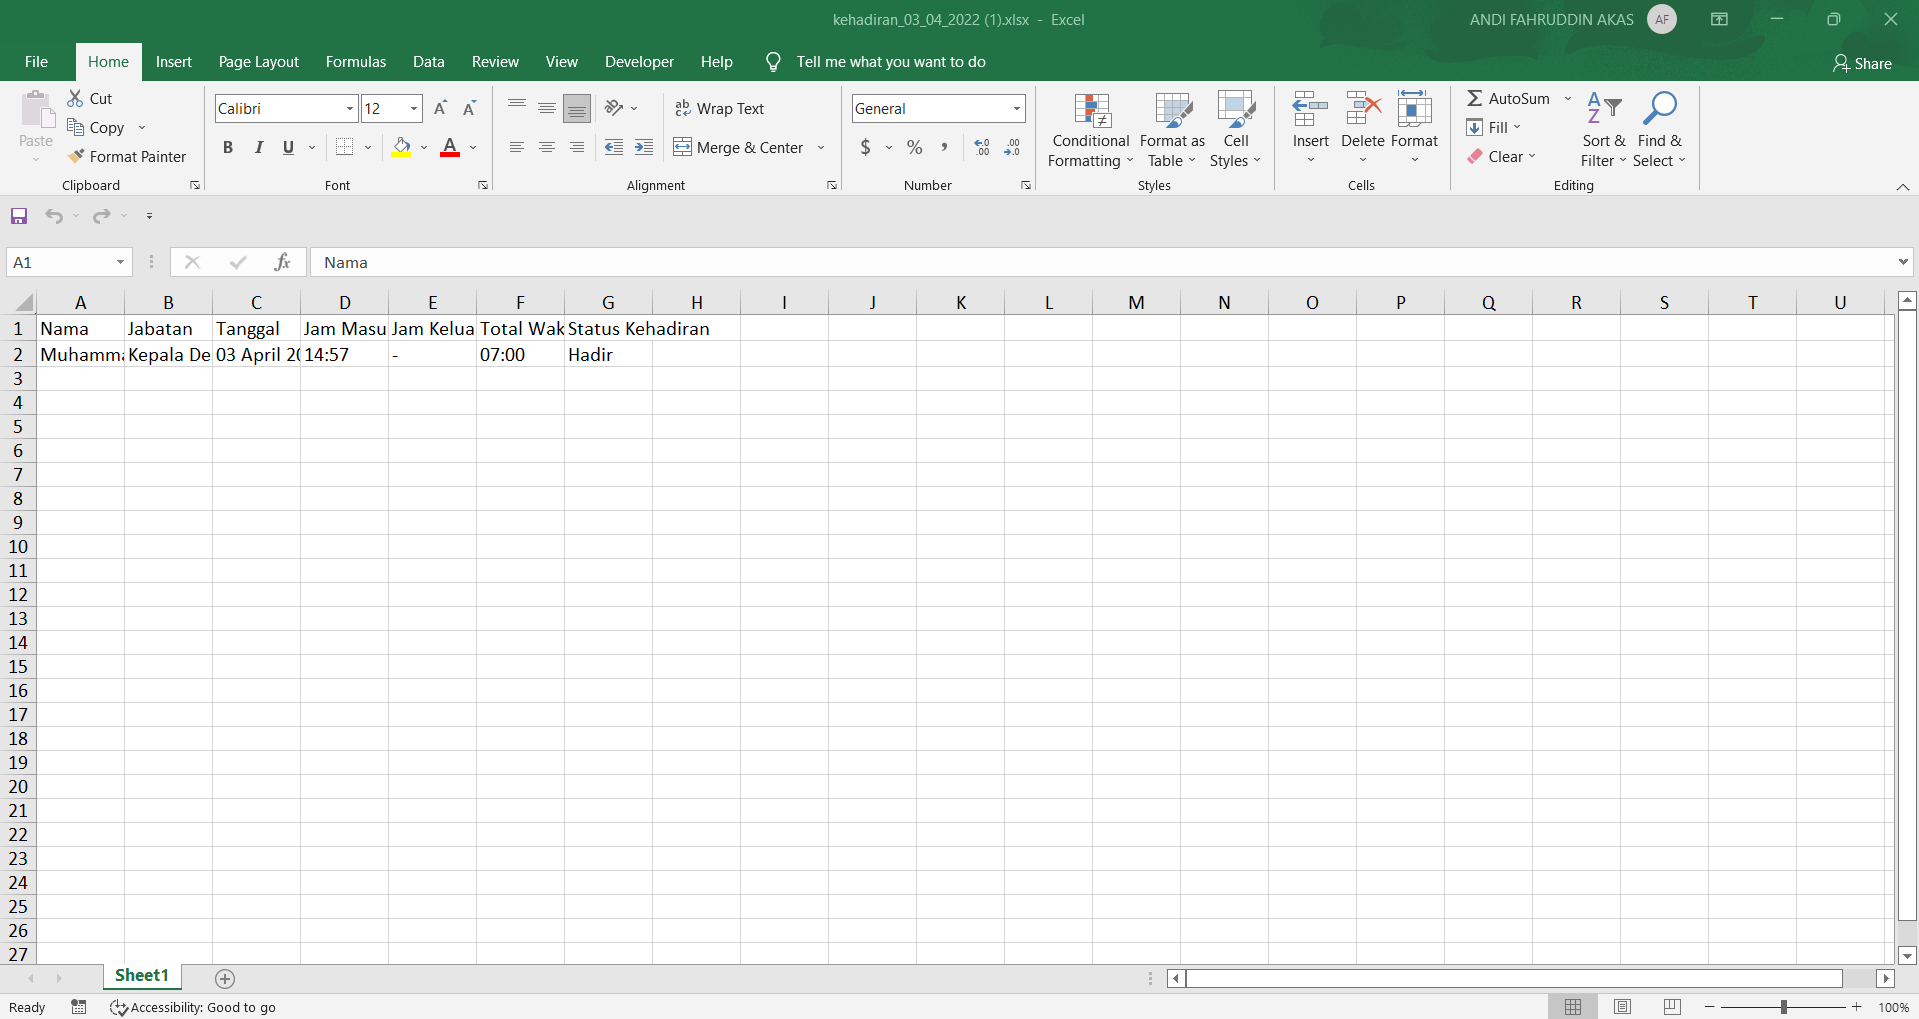Decrease indent in Alignment group
Viewport: 1919px width, 1019px height.
pos(614,147)
